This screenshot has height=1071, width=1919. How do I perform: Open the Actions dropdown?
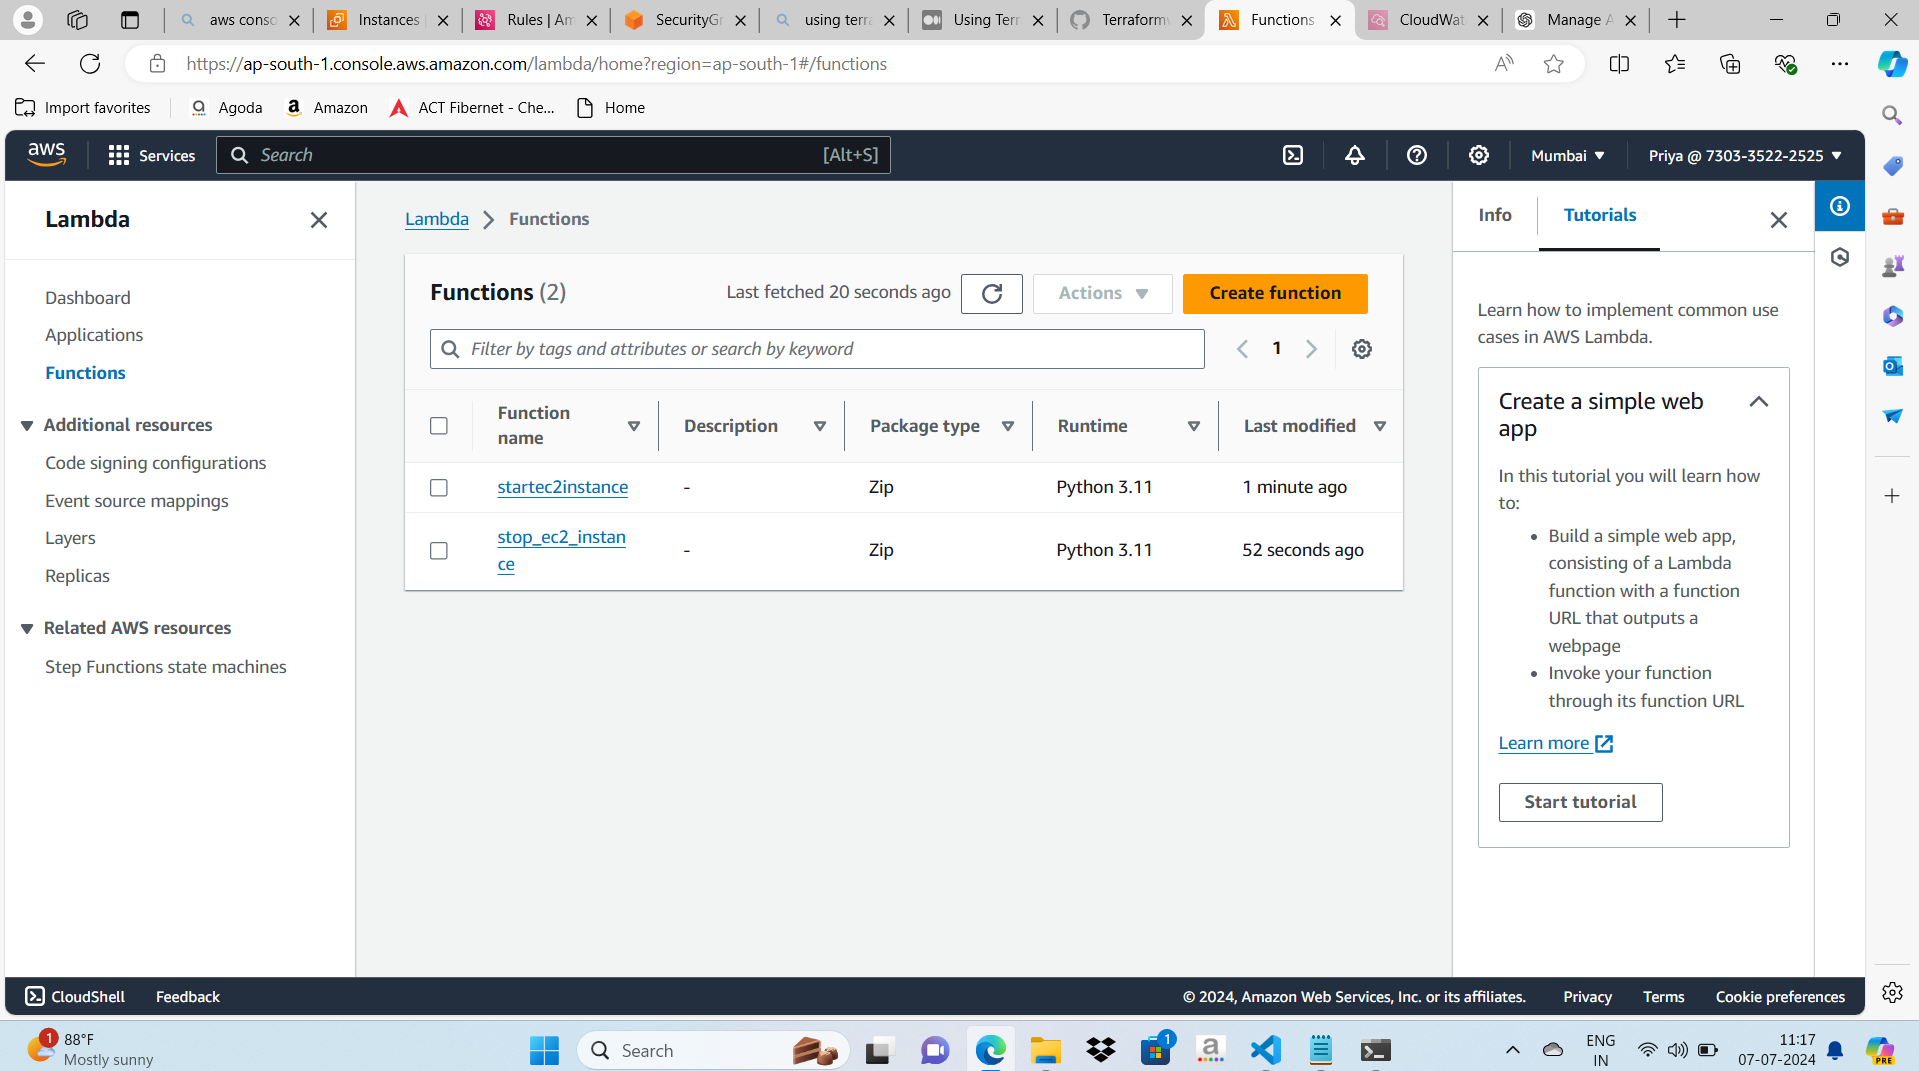tap(1103, 293)
